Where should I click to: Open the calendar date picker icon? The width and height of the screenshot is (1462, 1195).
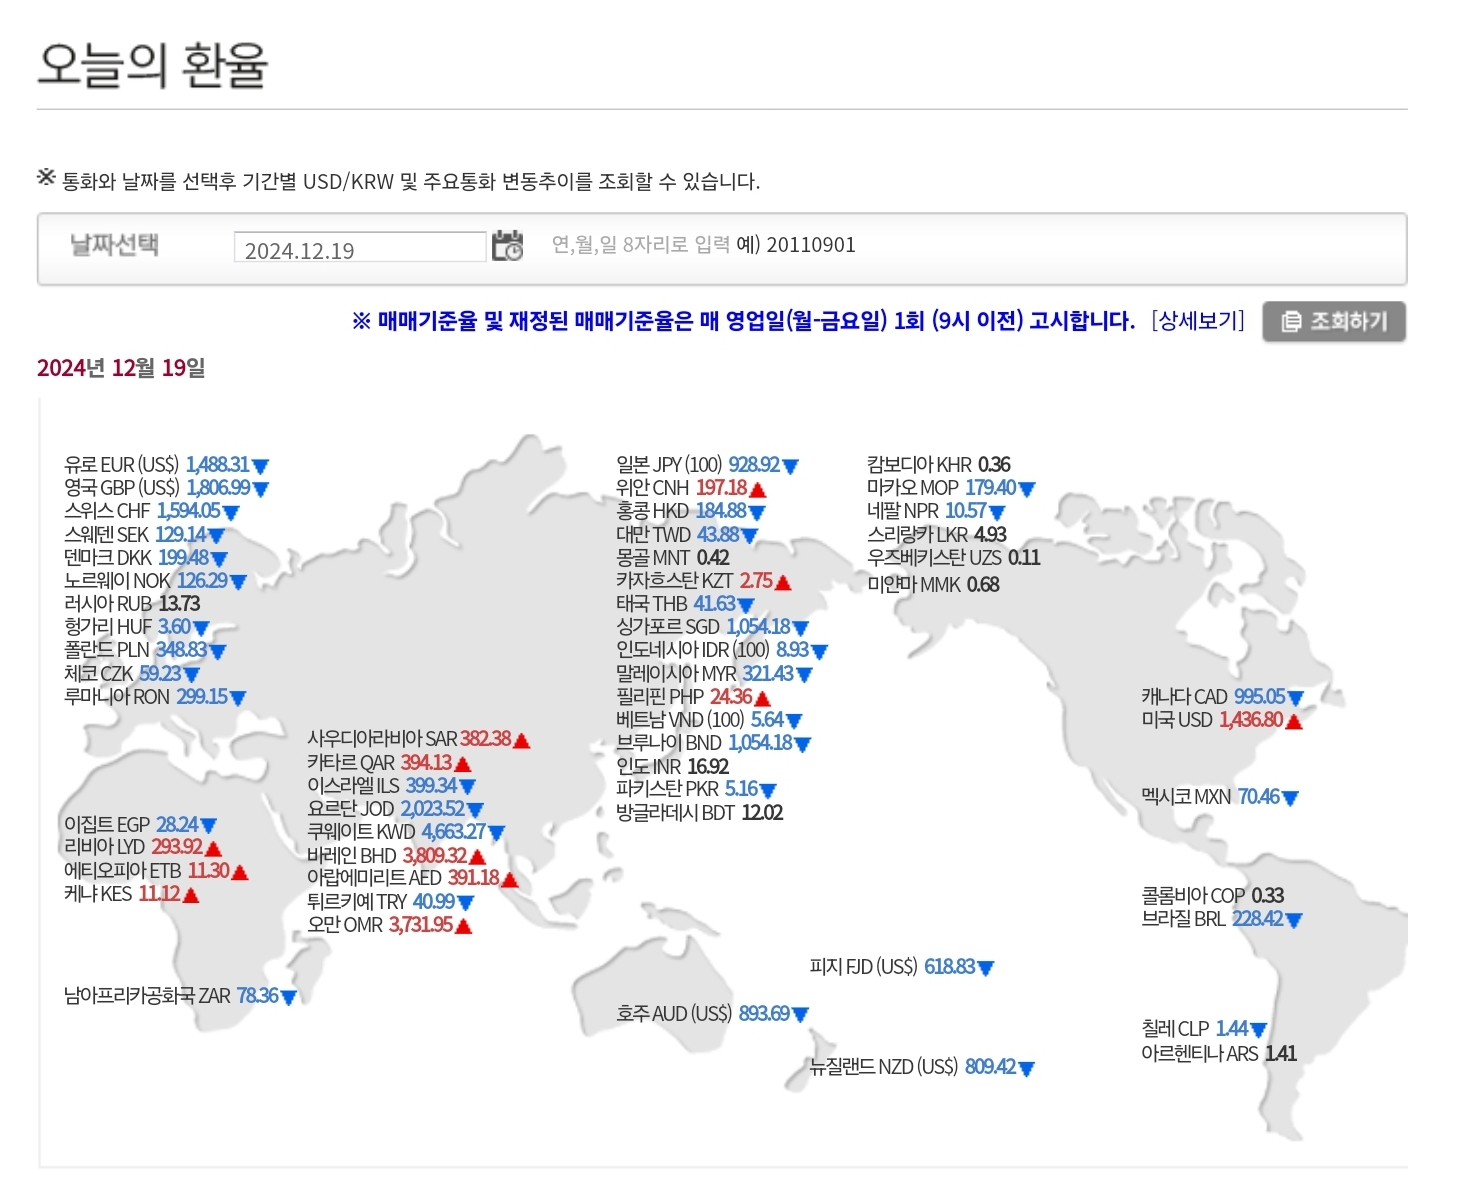pos(508,245)
